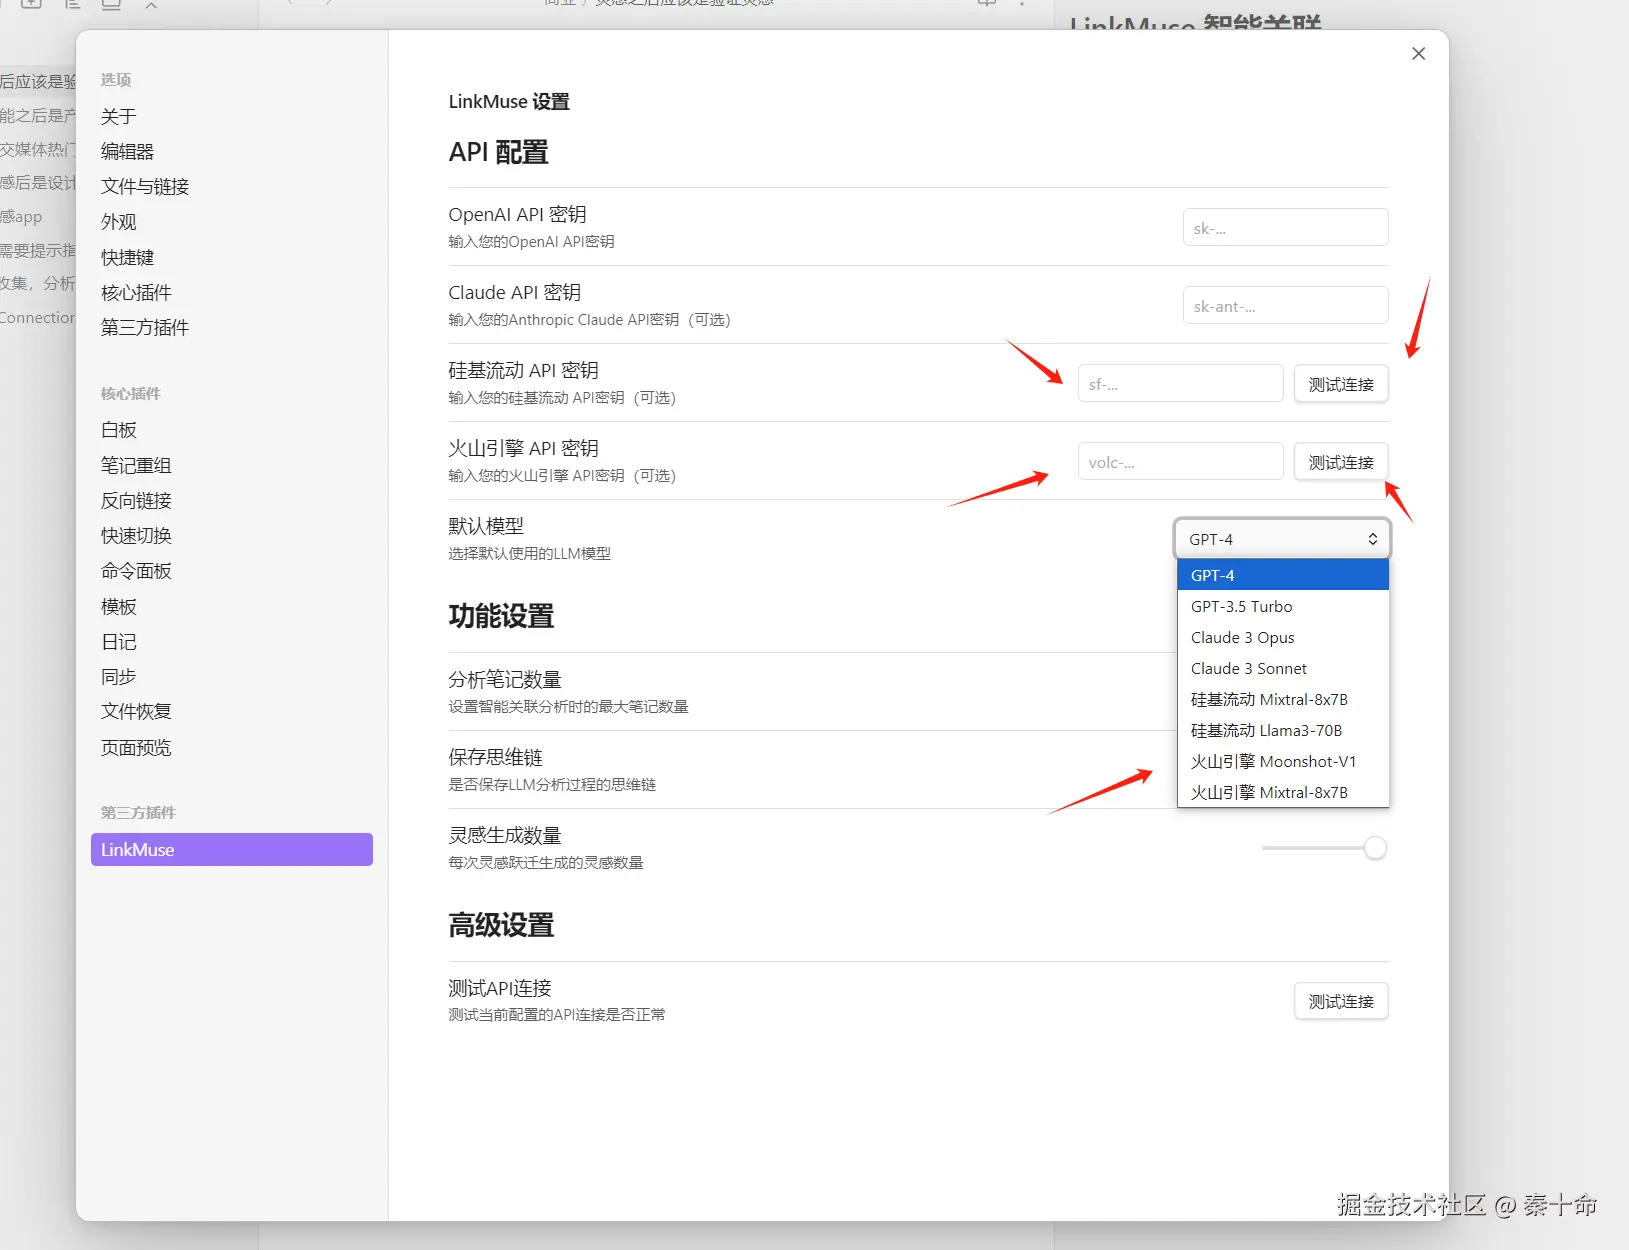Close the settings dialog with the X
This screenshot has width=1629, height=1250.
[1418, 54]
